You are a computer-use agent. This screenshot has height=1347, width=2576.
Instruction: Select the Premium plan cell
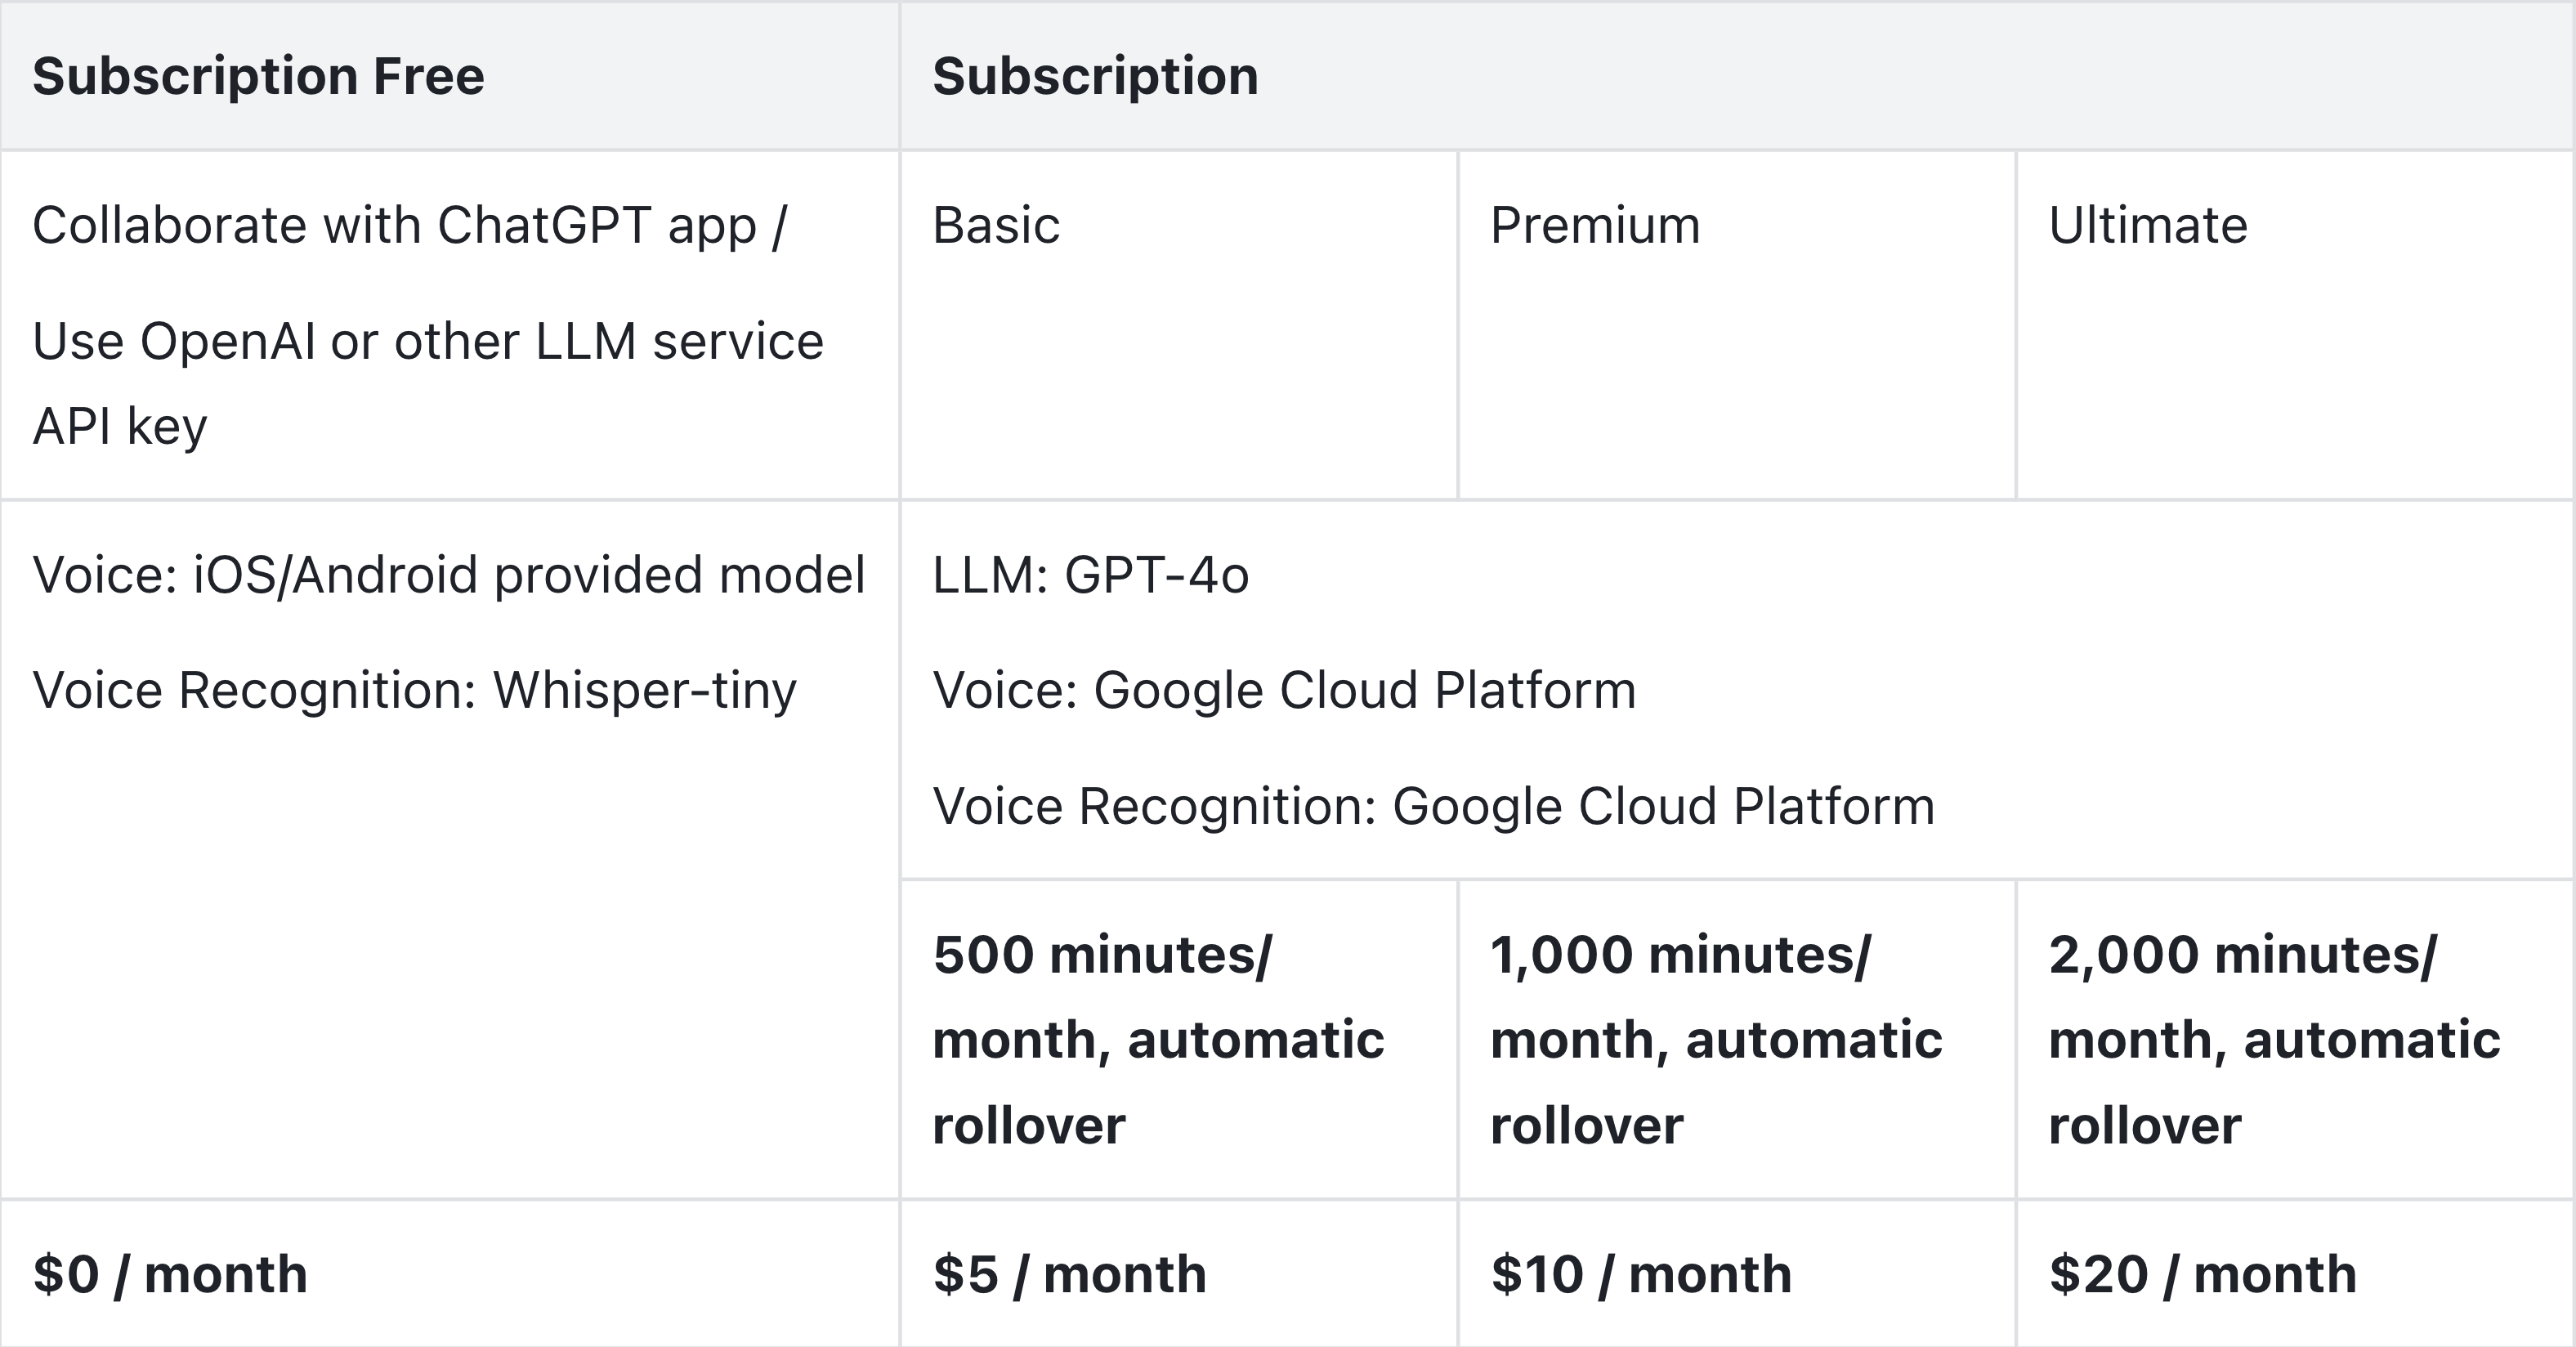point(1737,325)
